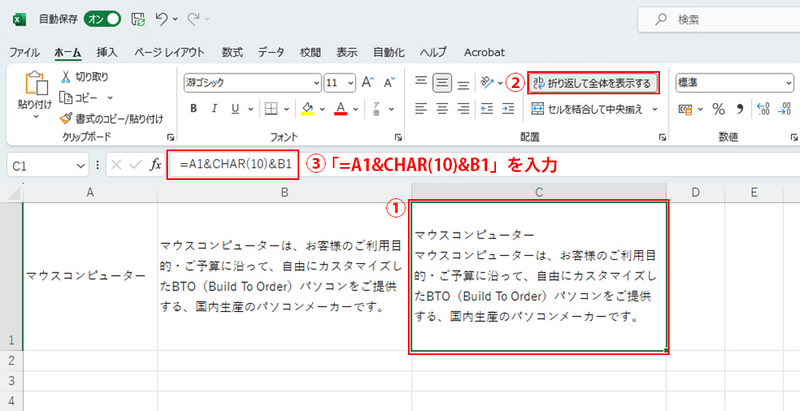The height and width of the screenshot is (411, 800).
Task: Click the 検索 search box
Action: (x=719, y=20)
